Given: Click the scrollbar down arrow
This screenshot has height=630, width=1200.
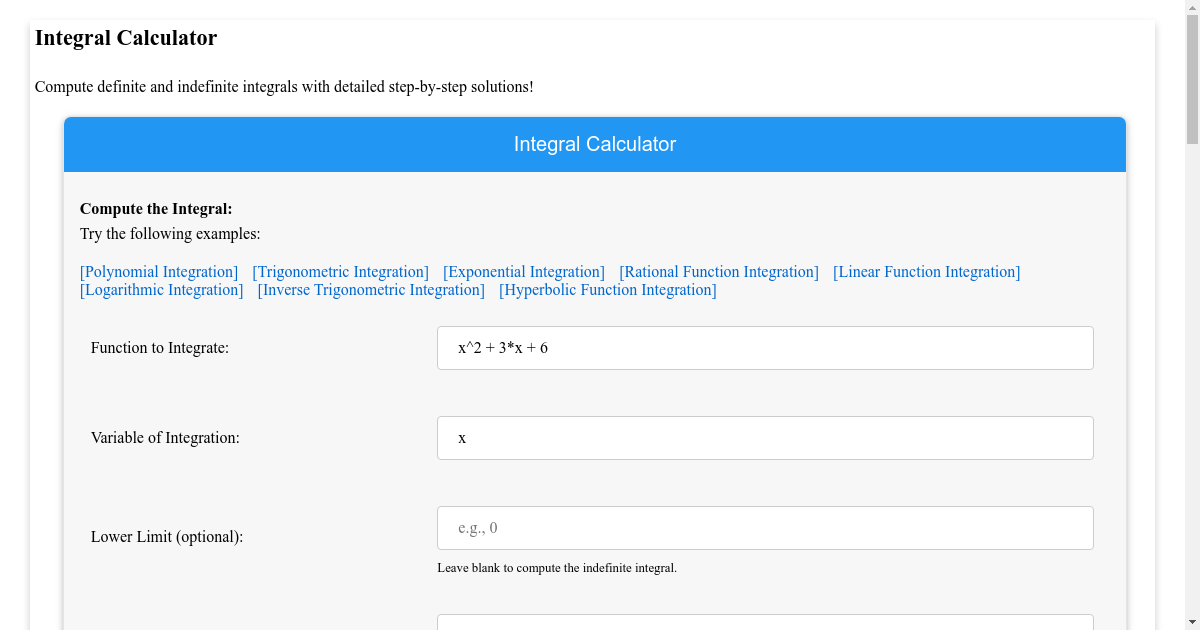Looking at the screenshot, I should [x=1191, y=622].
